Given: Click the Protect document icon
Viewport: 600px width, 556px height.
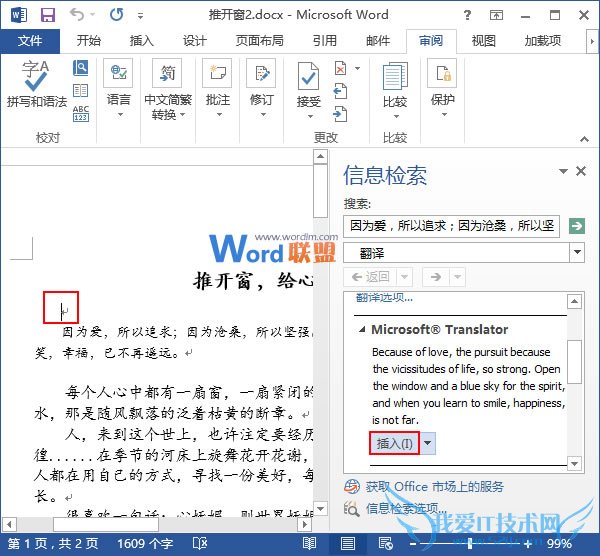Looking at the screenshot, I should pyautogui.click(x=442, y=73).
